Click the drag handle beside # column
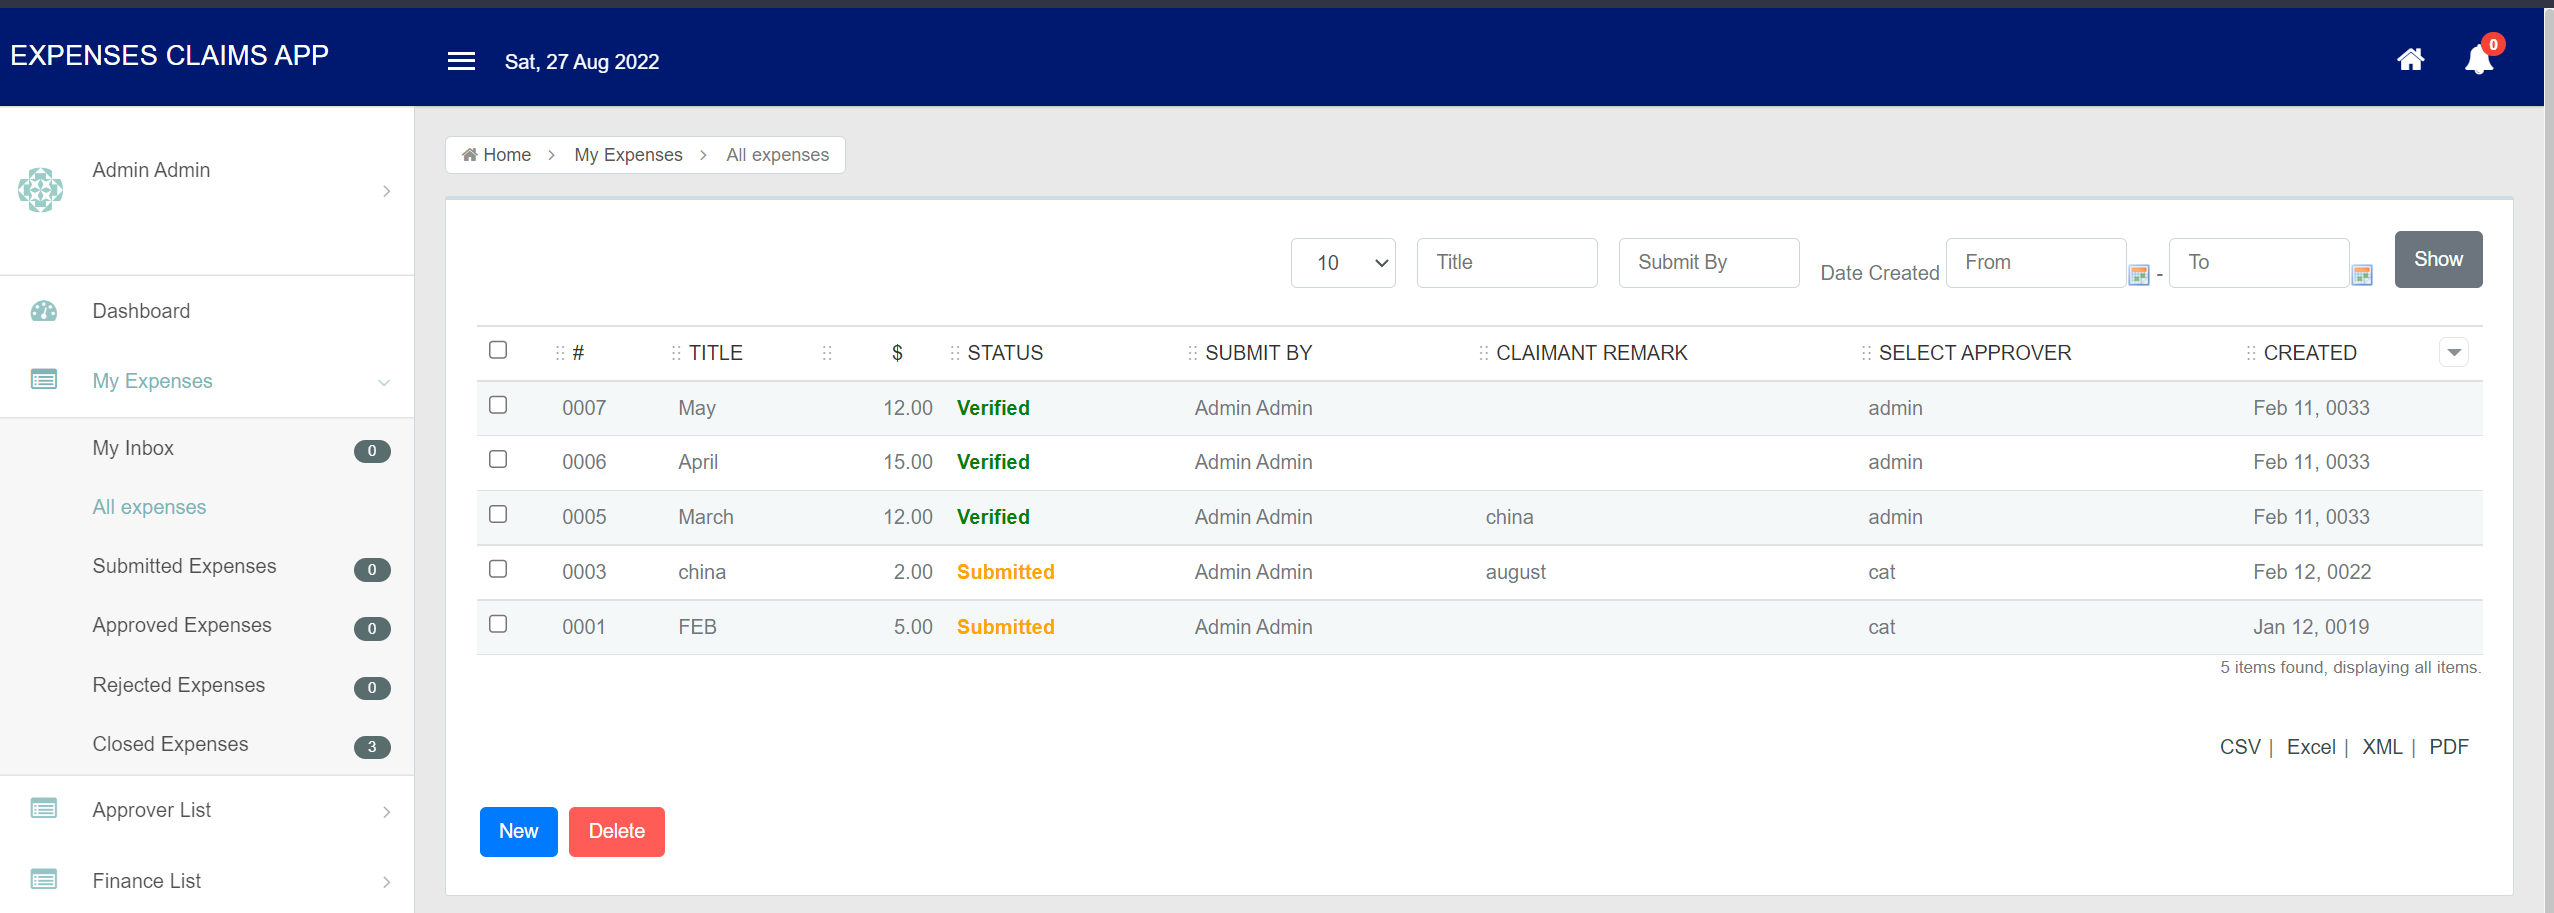 [560, 353]
